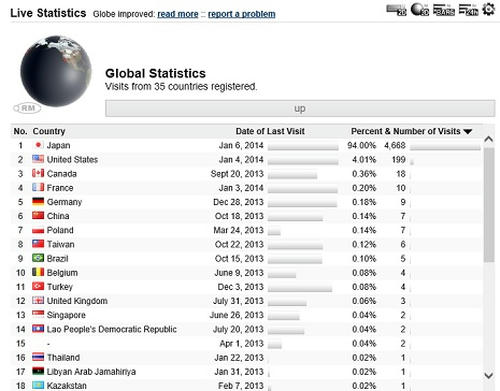Screen dimensions: 500x391
Task: Switch to the 2D map view icon
Action: click(396, 10)
